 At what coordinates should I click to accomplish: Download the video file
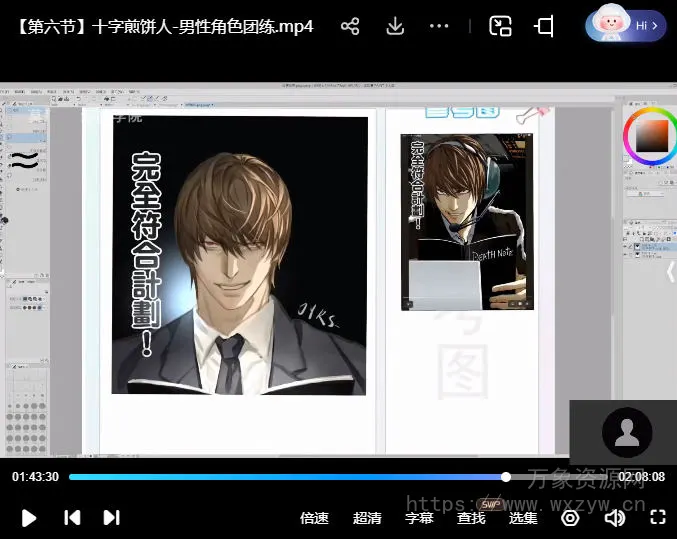tap(395, 27)
